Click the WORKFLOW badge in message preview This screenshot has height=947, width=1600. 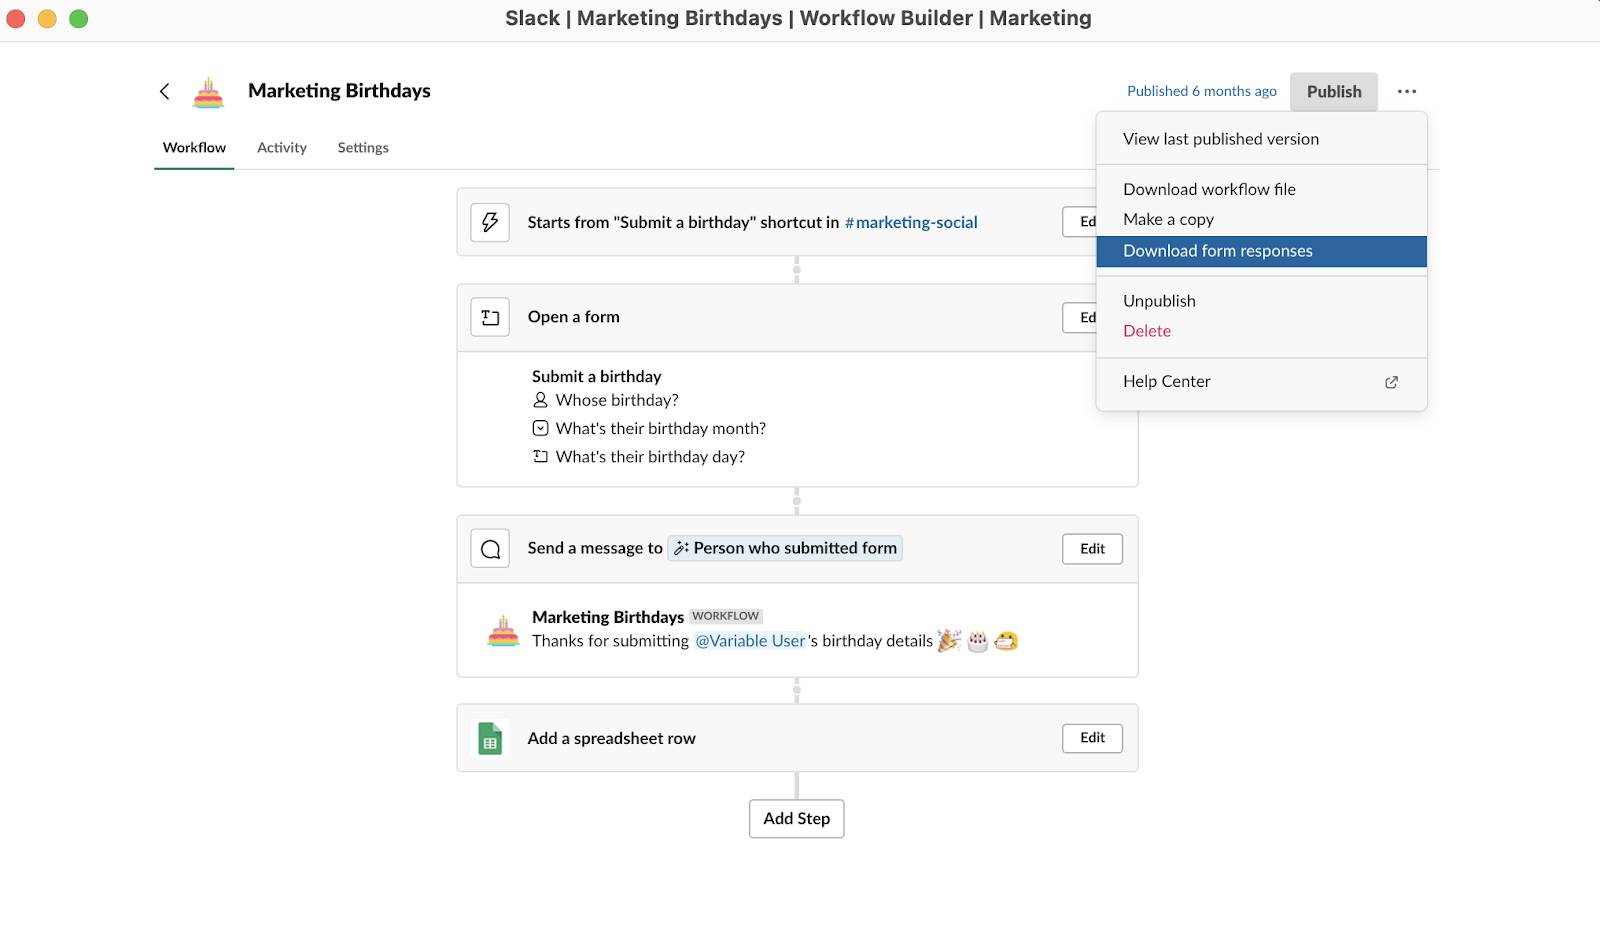click(726, 616)
